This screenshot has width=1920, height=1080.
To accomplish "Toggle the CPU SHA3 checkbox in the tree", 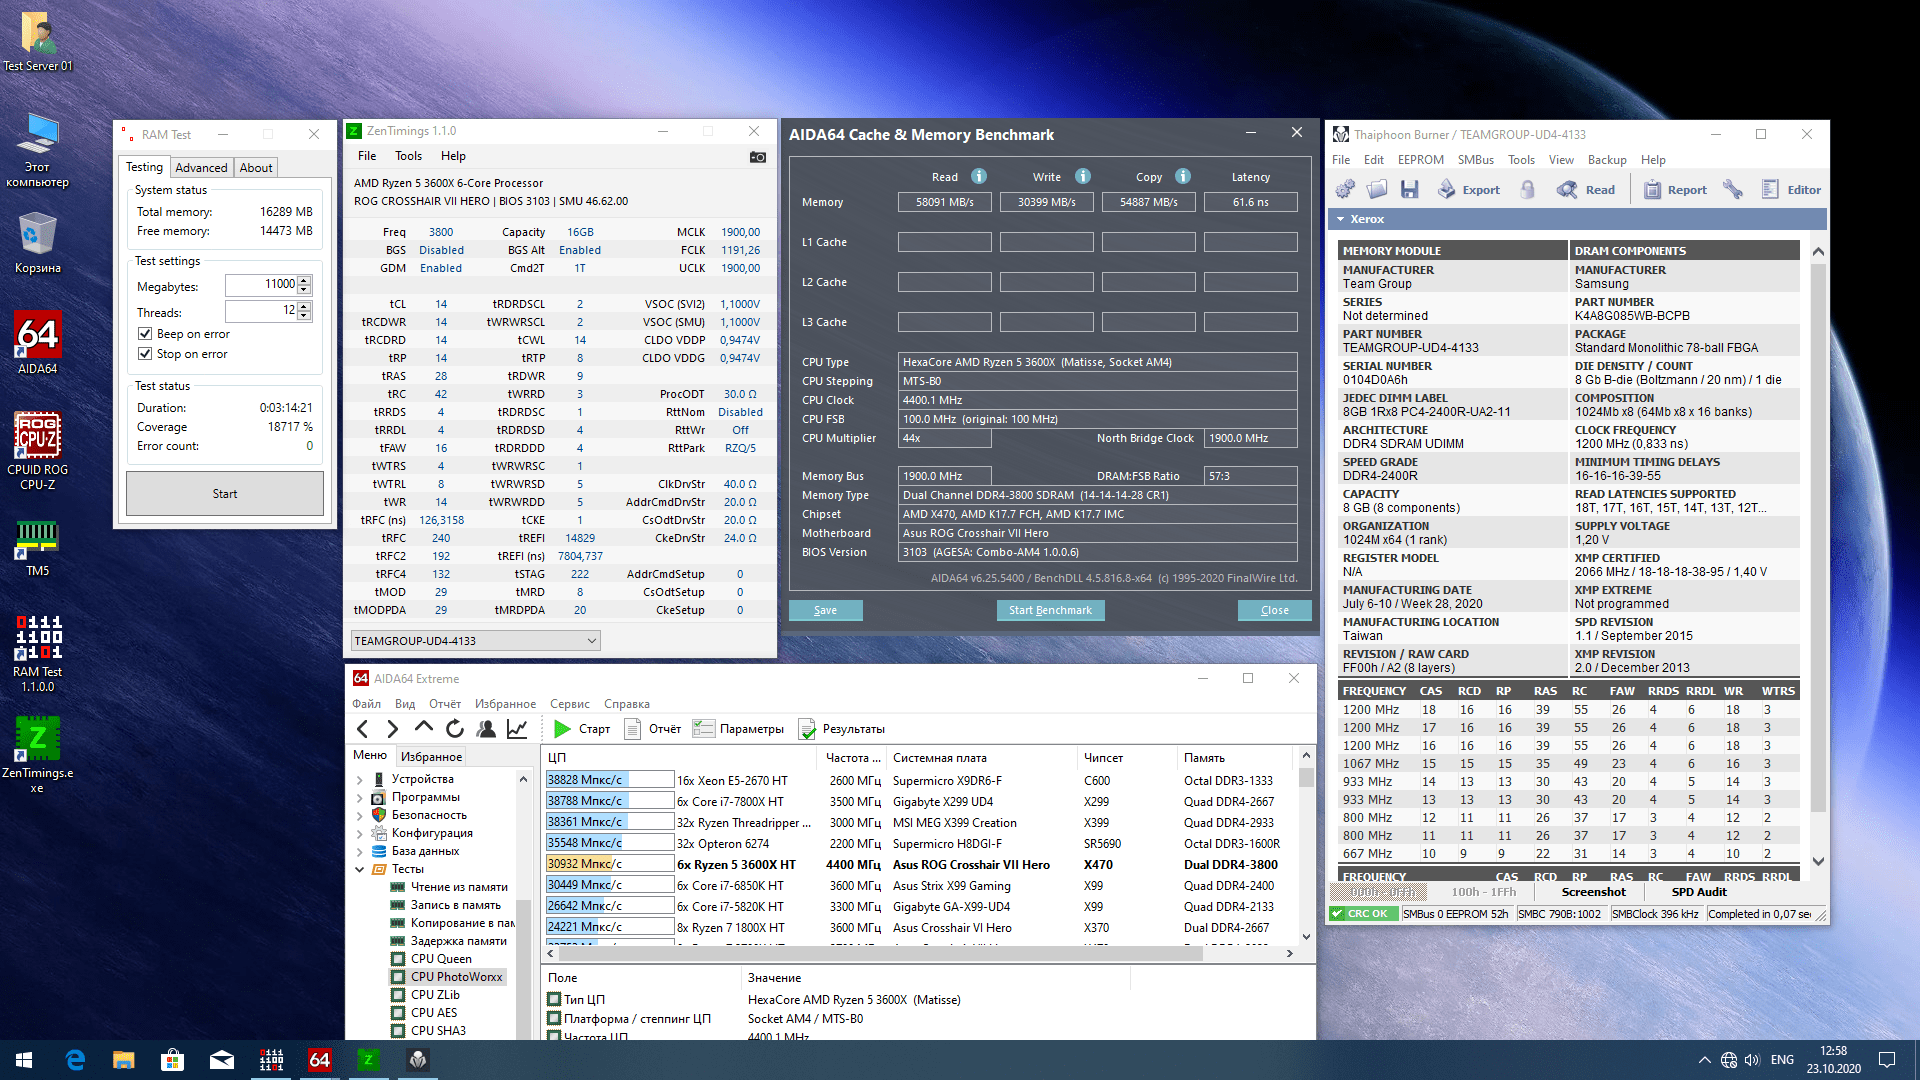I will 398,1031.
